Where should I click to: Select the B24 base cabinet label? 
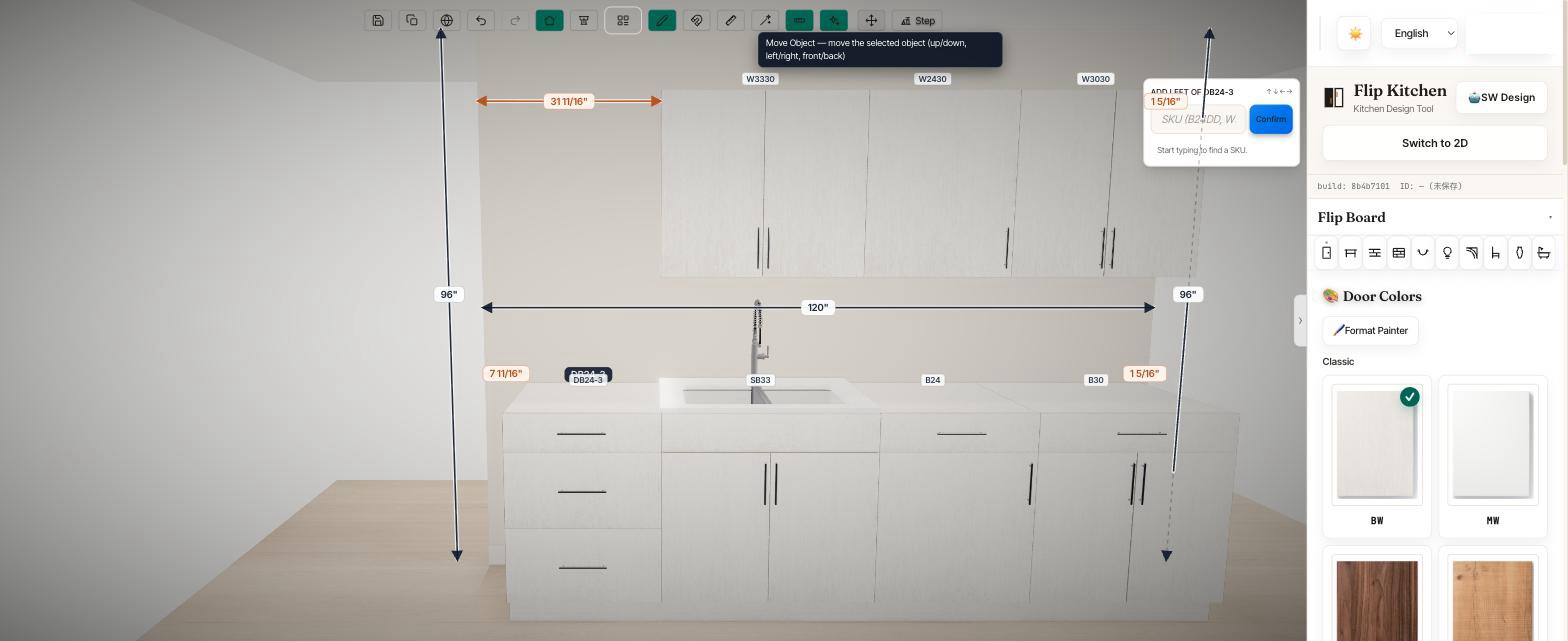[932, 380]
